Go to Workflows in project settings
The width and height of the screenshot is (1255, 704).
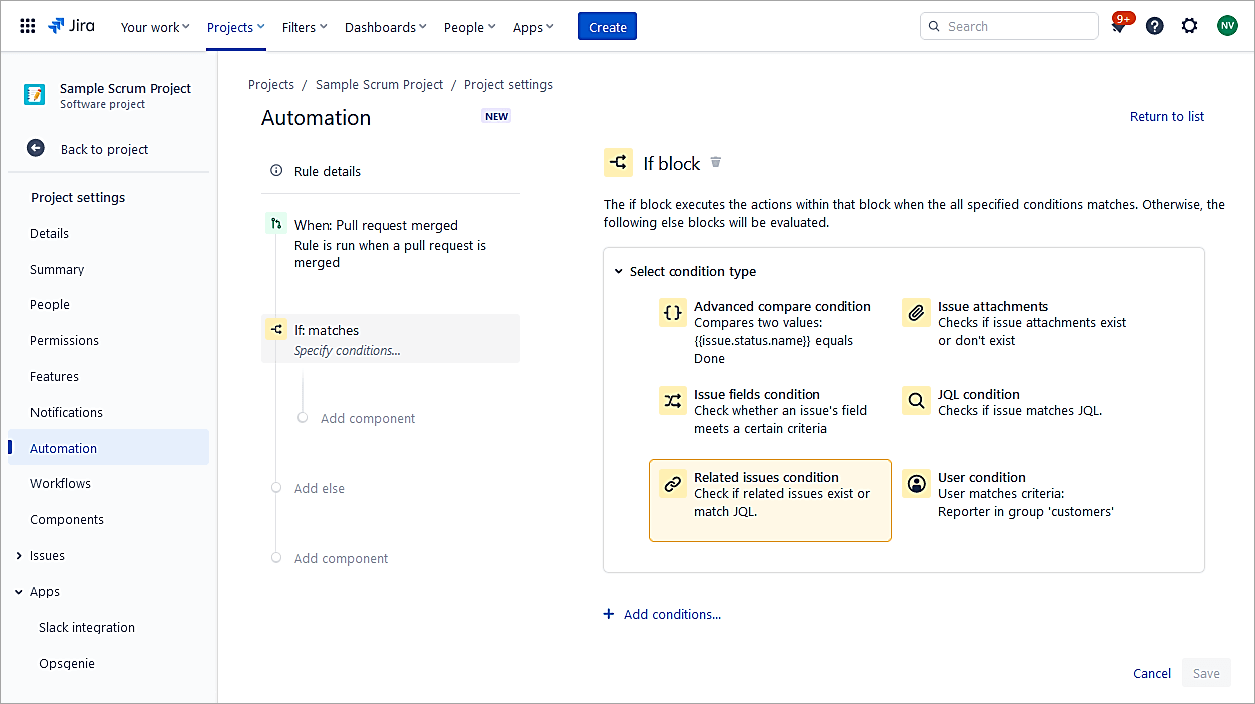[x=60, y=483]
